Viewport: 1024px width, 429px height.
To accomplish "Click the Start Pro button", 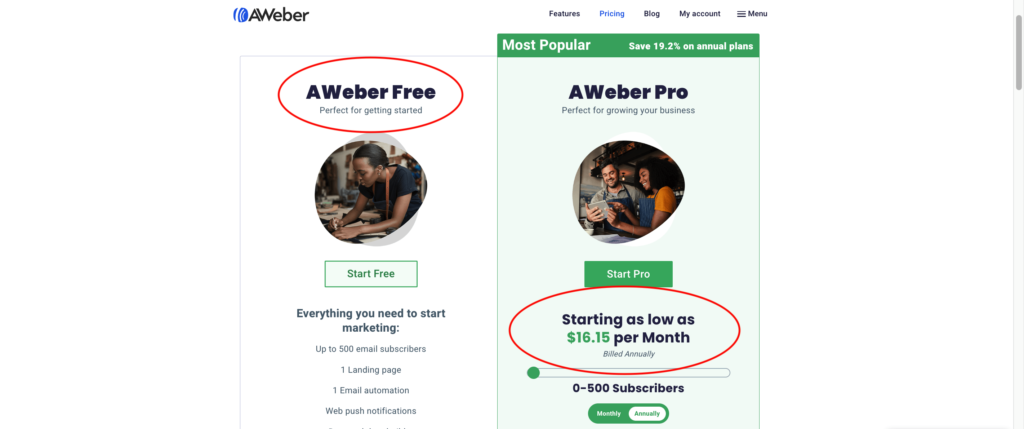I will pyautogui.click(x=628, y=274).
